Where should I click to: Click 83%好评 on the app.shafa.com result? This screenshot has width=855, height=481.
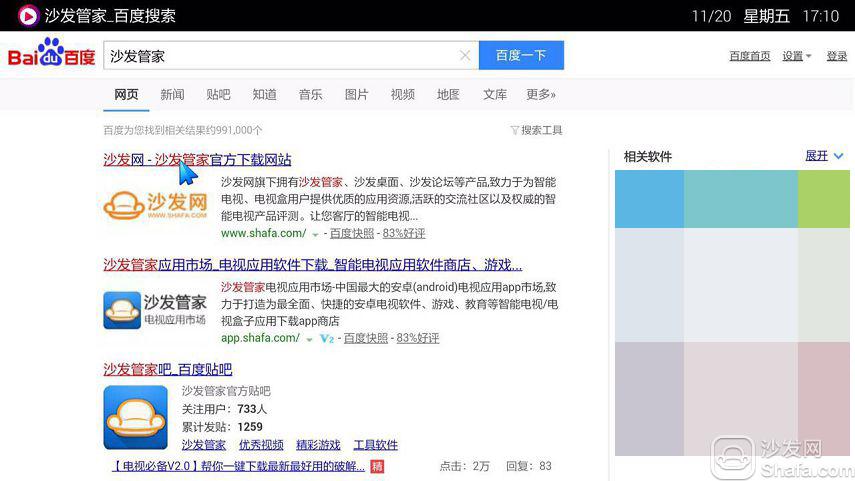point(418,338)
